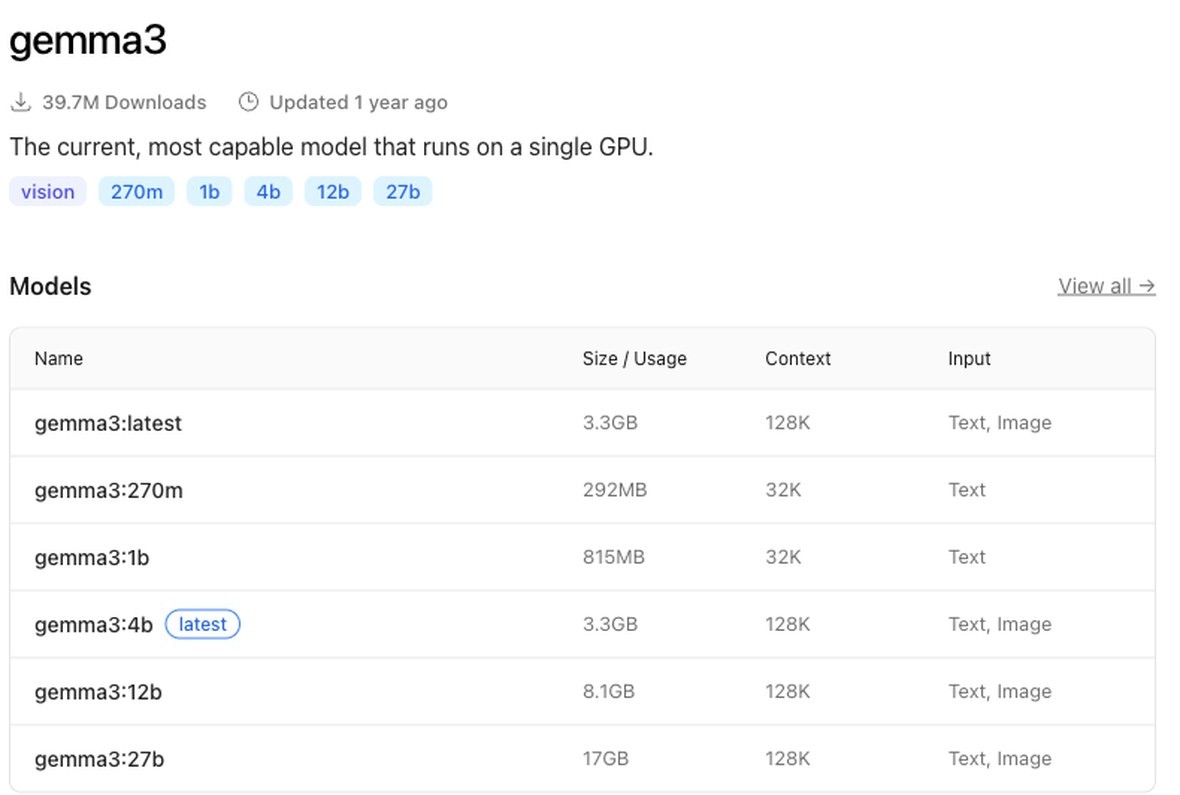
Task: Click the 292MB size value
Action: [x=615, y=490]
